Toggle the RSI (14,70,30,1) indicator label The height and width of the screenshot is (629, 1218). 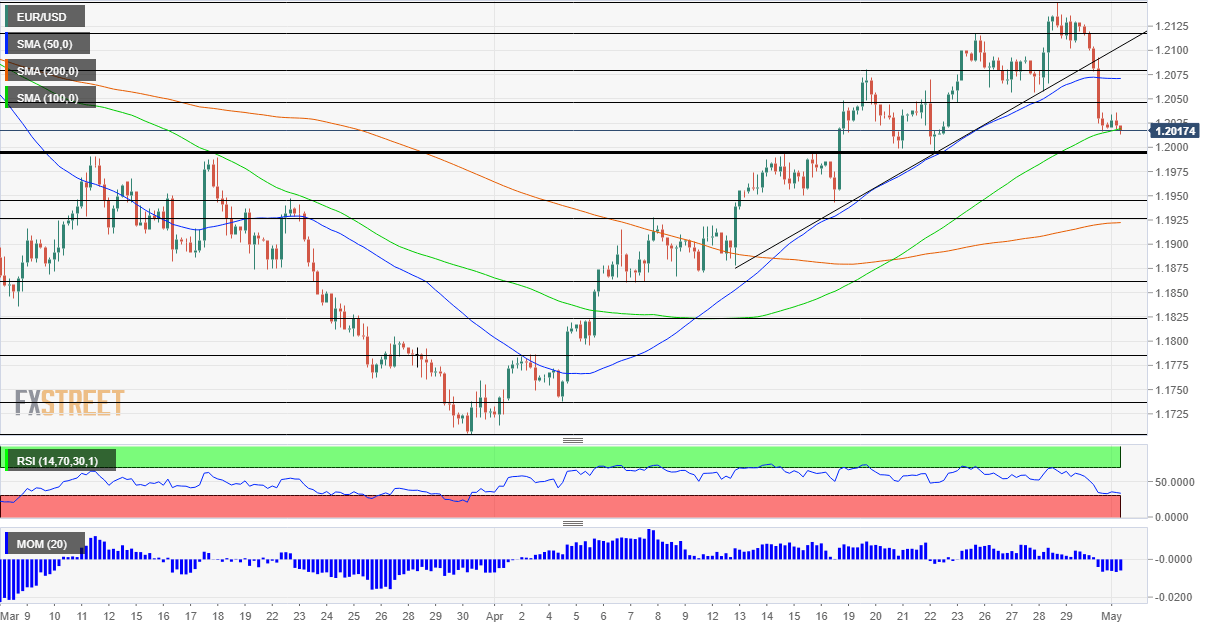pyautogui.click(x=62, y=460)
